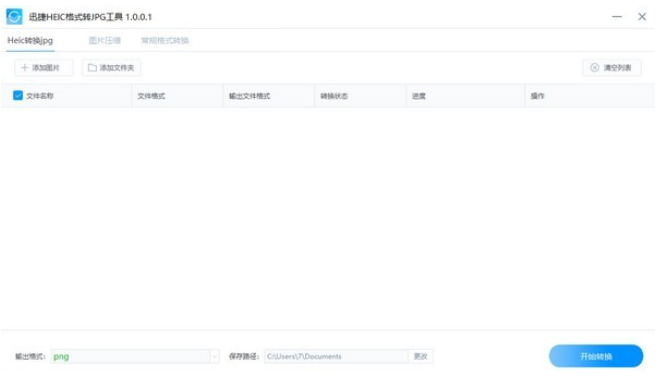Open the output format png dropdown
The height and width of the screenshot is (392, 656).
pyautogui.click(x=135, y=356)
